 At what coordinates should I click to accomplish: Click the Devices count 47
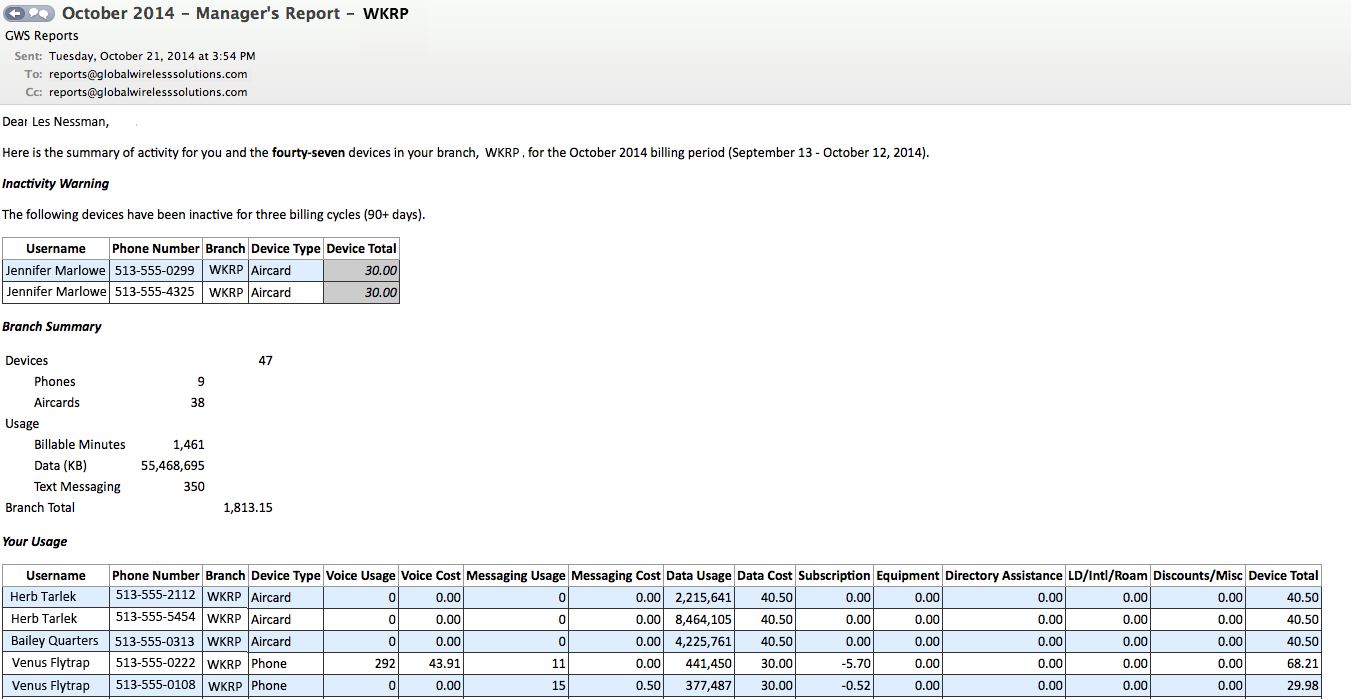click(265, 361)
